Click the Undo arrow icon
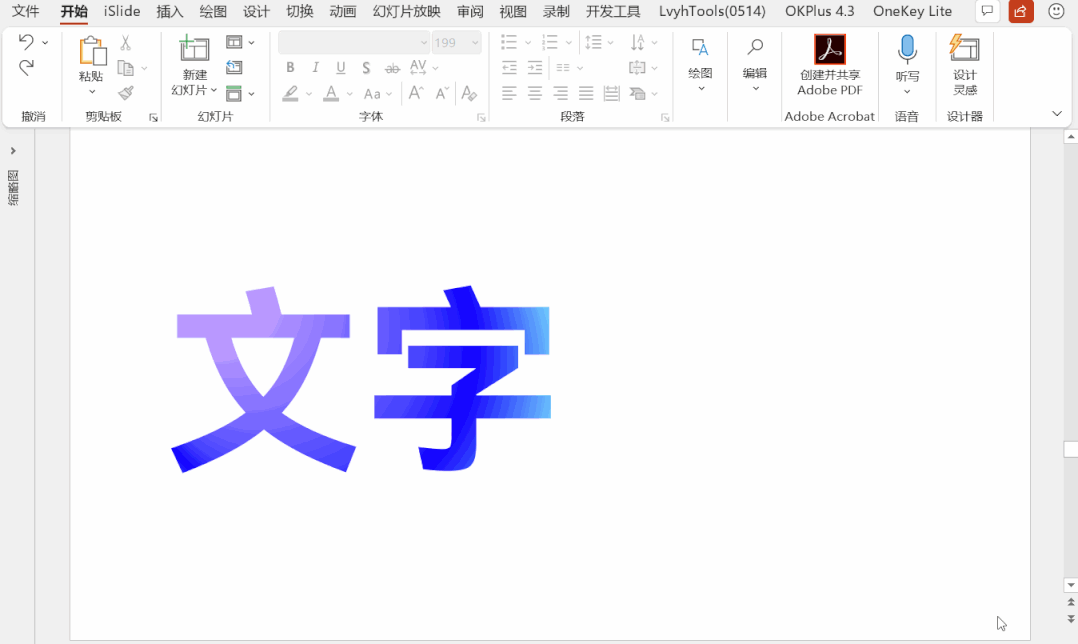The image size is (1078, 644). pyautogui.click(x=25, y=42)
